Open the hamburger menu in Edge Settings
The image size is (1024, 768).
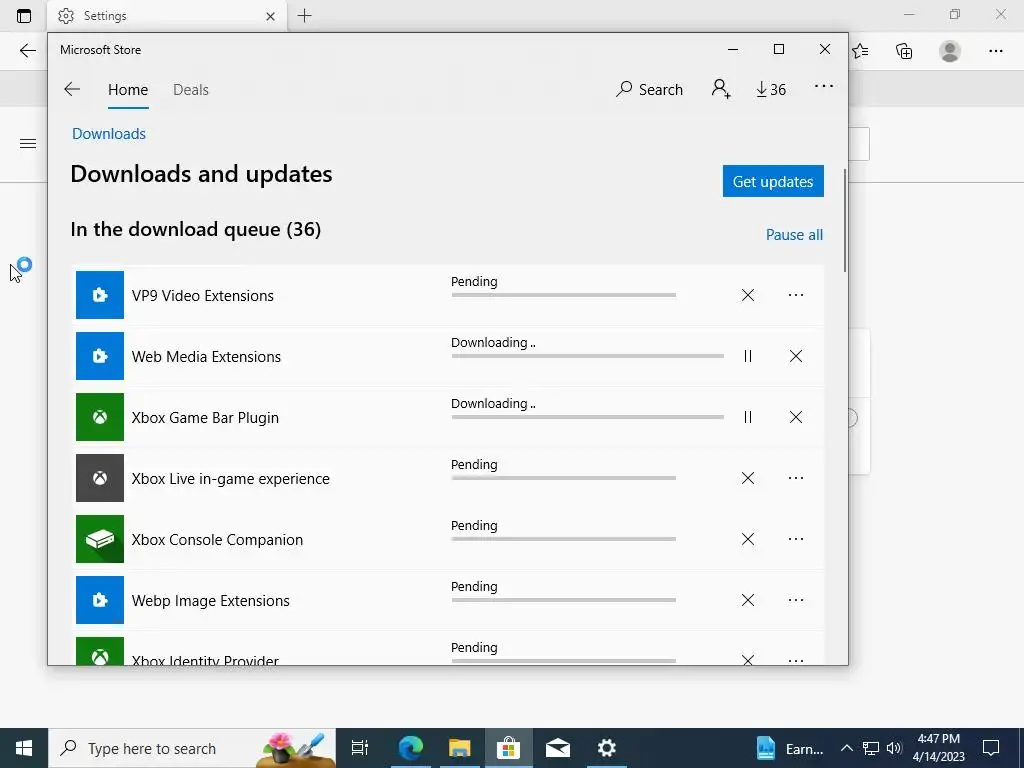click(x=27, y=144)
